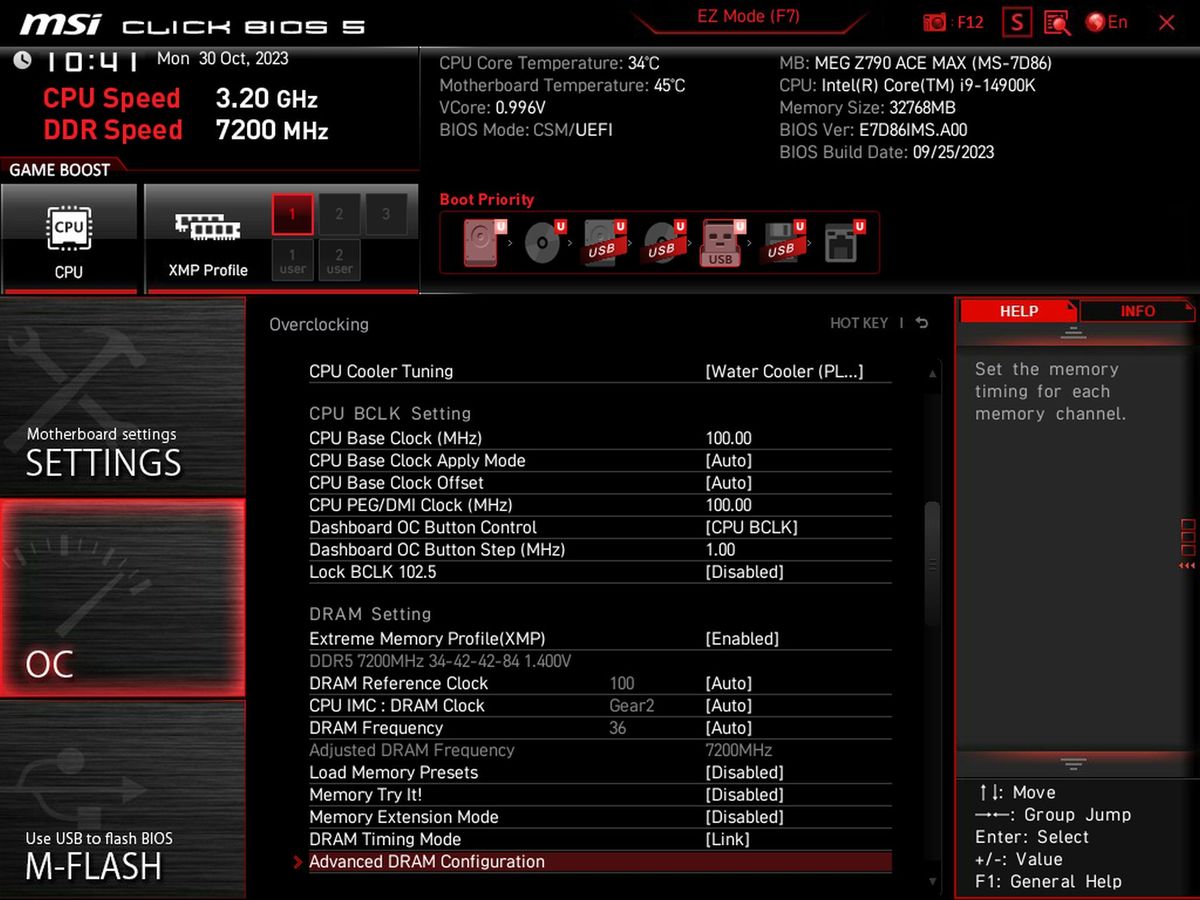Select the network boot device icon
1200x900 pixels.
(843, 242)
